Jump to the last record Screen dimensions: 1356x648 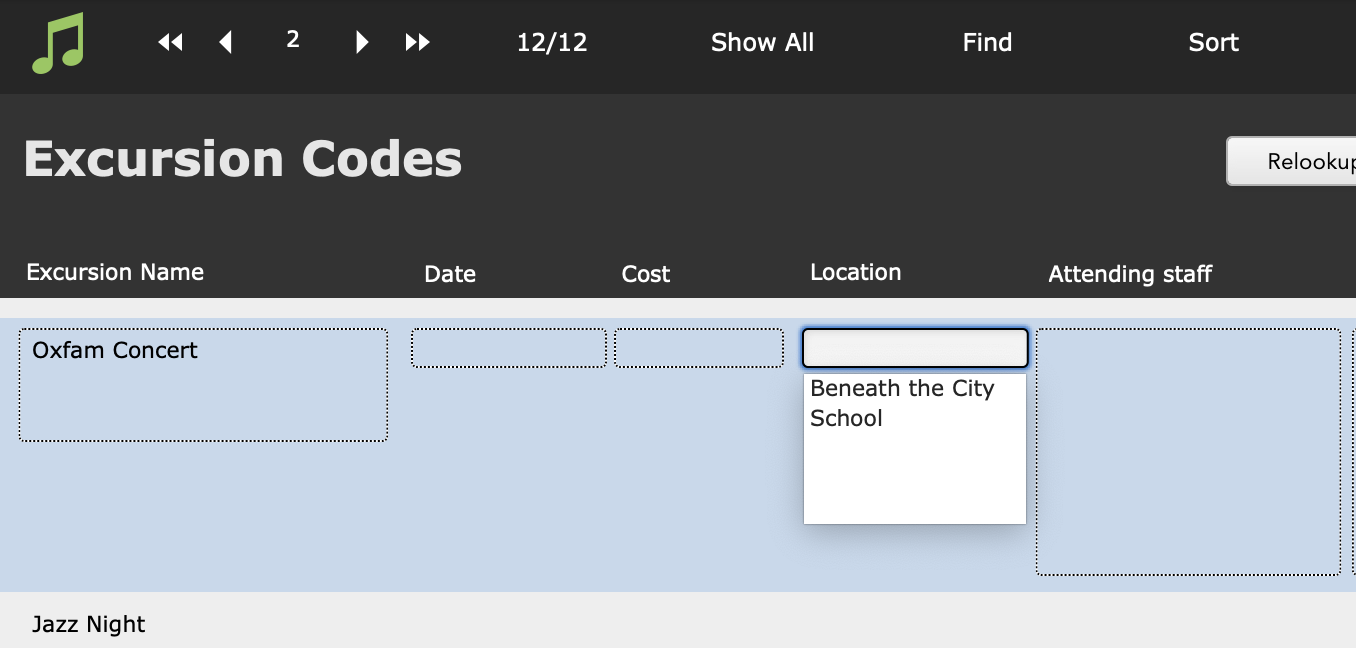point(417,42)
